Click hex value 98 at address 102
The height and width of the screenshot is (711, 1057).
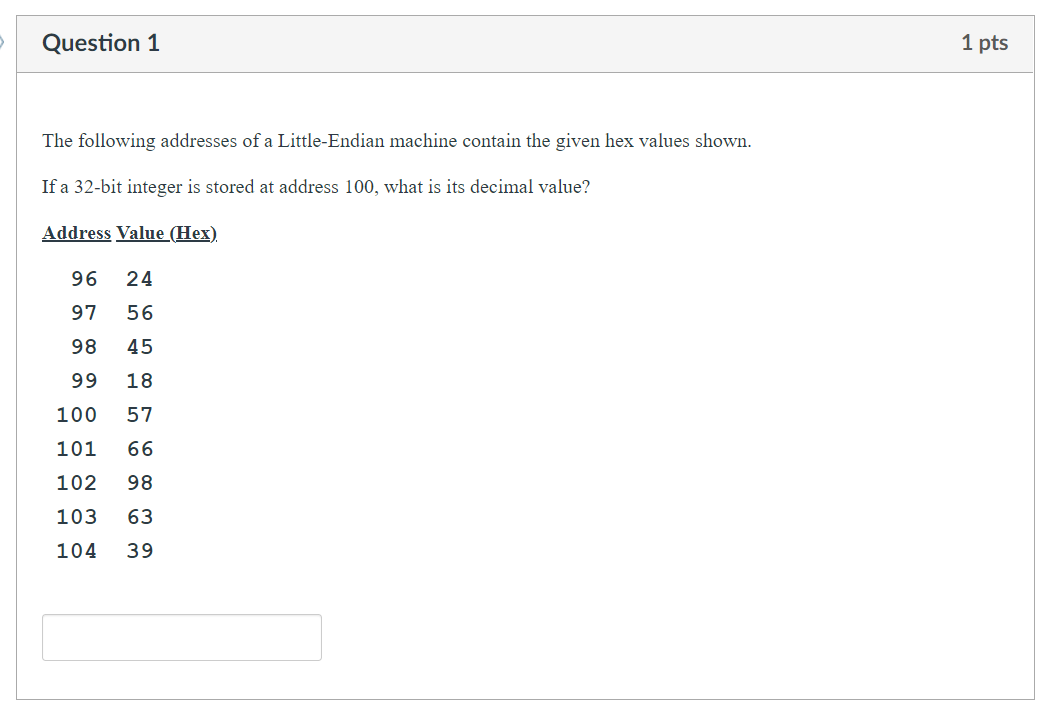tap(140, 482)
